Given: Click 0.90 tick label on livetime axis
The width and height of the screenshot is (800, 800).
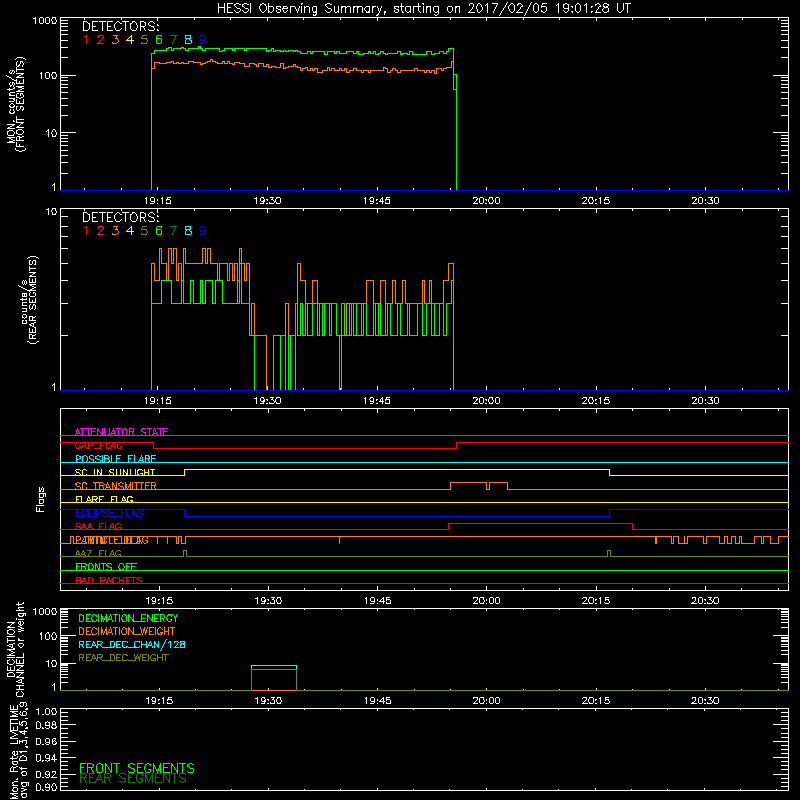Looking at the screenshot, I should coord(46,788).
